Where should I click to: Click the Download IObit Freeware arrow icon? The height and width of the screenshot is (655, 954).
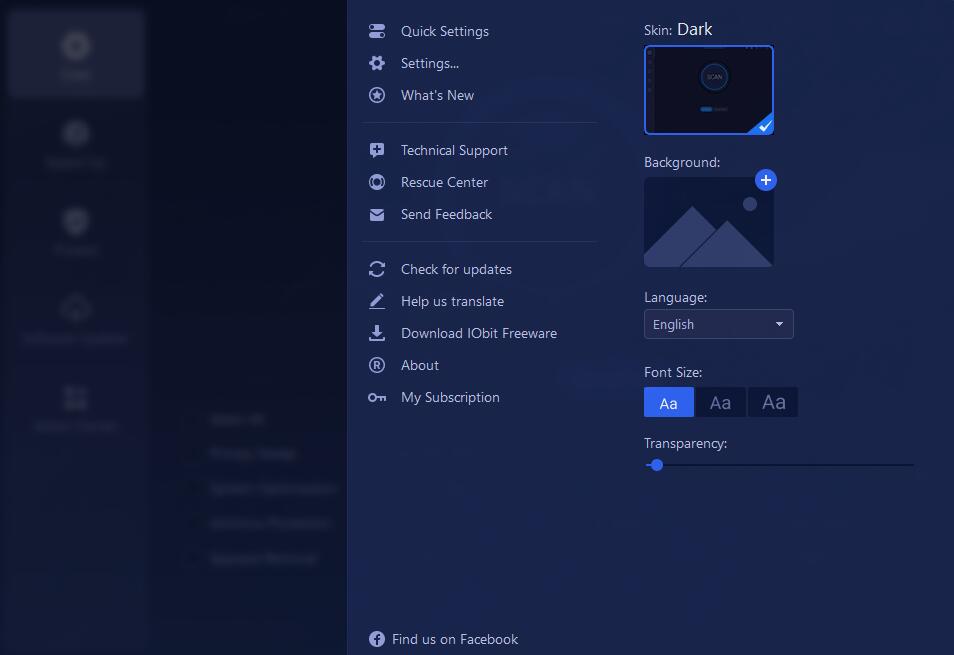pos(377,333)
